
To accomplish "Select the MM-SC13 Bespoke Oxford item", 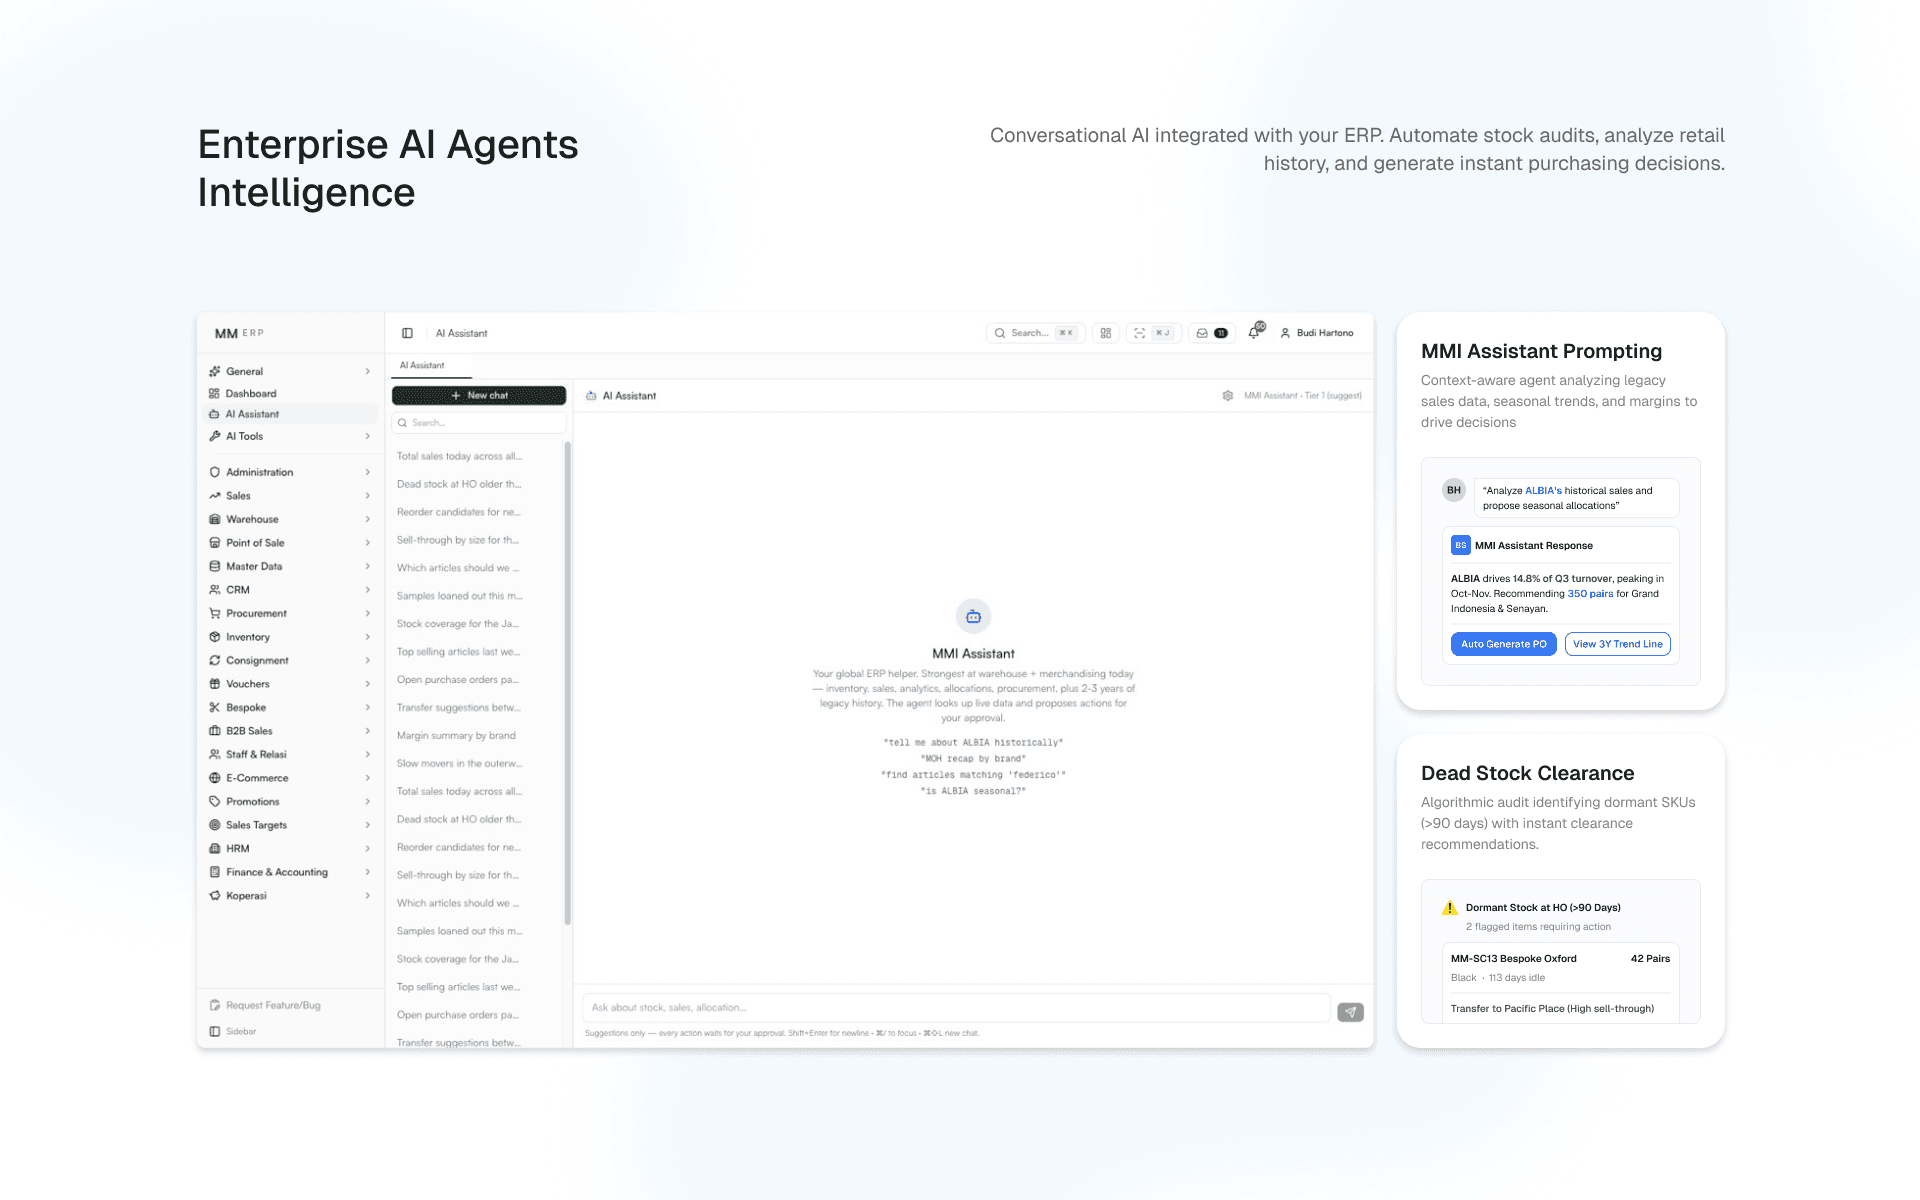I will 1560,968.
